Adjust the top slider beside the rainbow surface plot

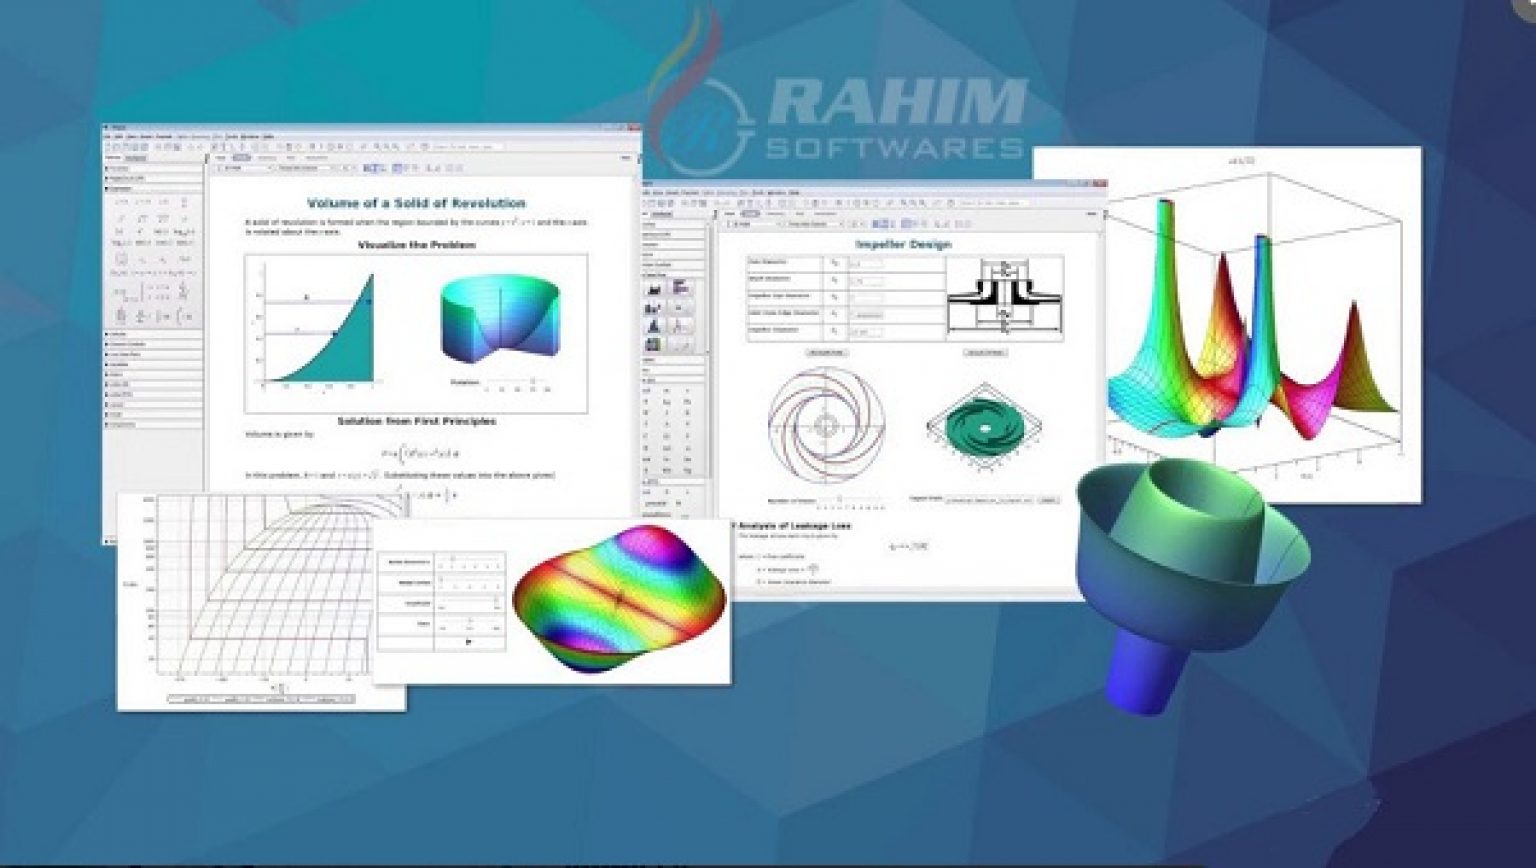[467, 562]
